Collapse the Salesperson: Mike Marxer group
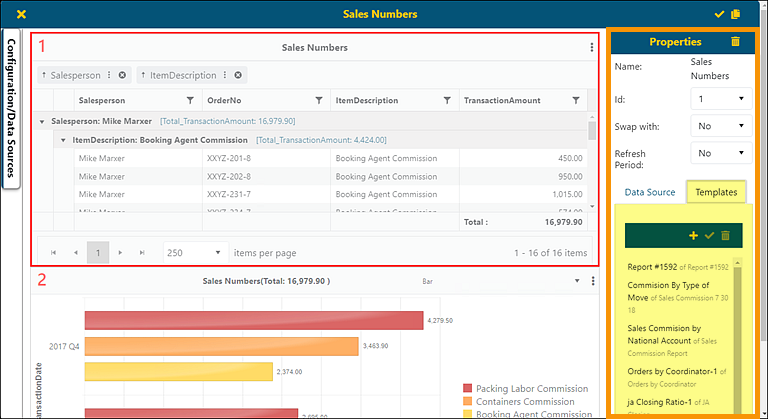768x419 pixels. click(42, 121)
